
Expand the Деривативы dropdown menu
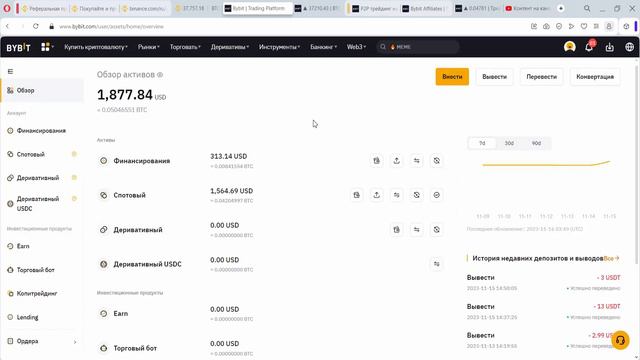click(x=230, y=47)
